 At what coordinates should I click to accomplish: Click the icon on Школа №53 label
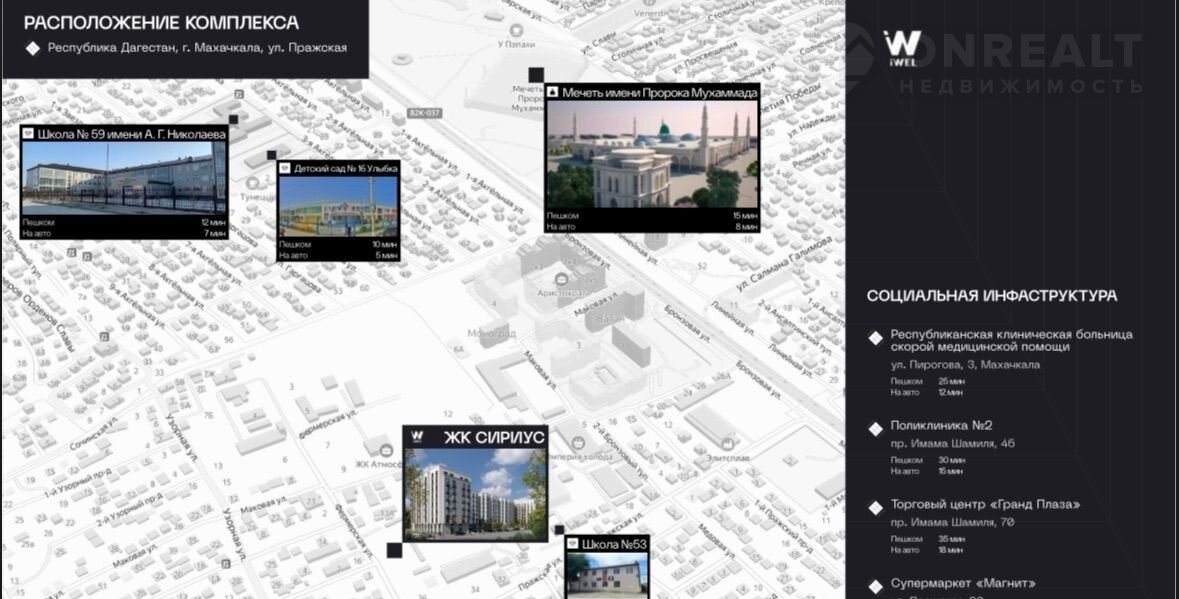573,545
